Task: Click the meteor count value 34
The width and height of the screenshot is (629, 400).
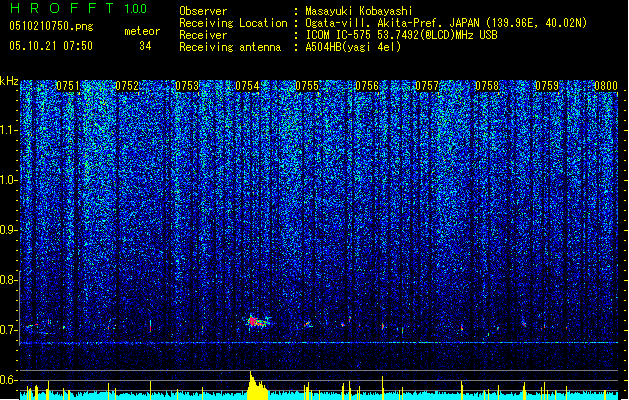Action: (145, 46)
